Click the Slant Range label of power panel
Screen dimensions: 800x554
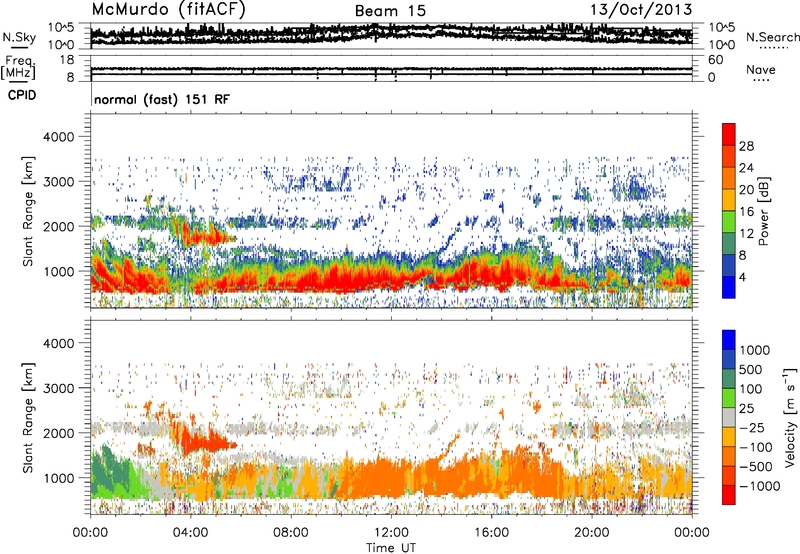[29, 211]
